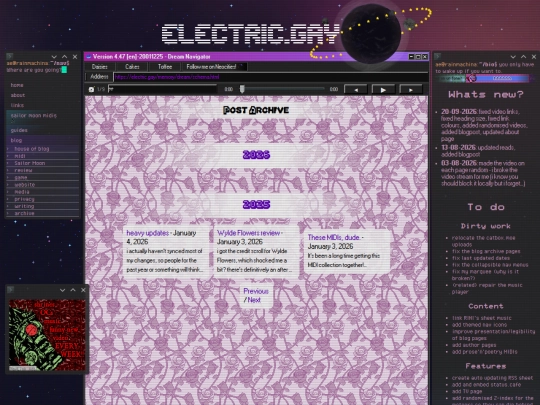Collapse navigation panel with its down chevron
Image resolution: width=540 pixels, height=405 pixels.
click(54, 56)
